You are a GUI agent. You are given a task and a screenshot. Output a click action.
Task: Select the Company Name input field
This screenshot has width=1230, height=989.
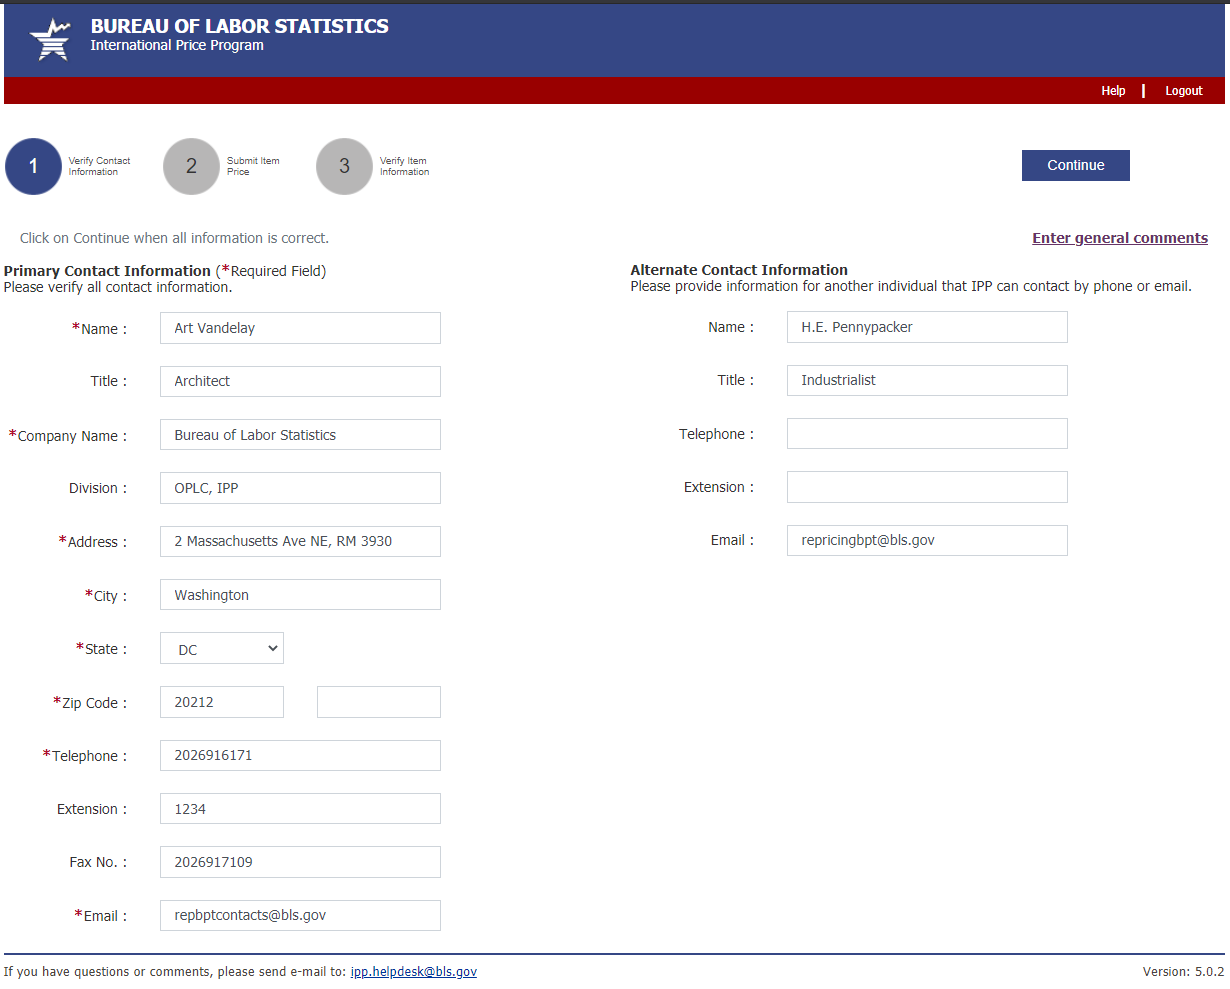pos(300,435)
